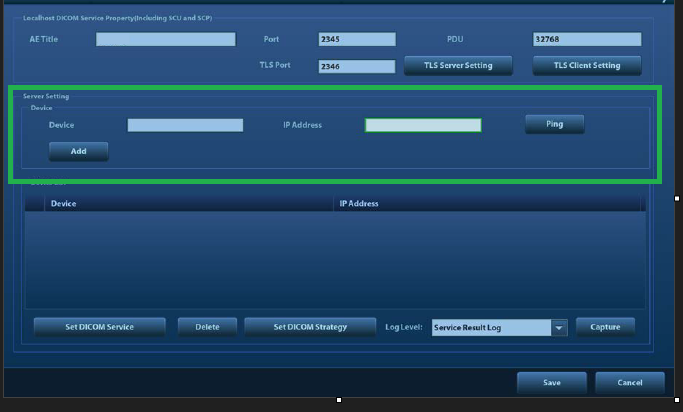Open Set DICOM Strategy
The image size is (683, 412).
pyautogui.click(x=310, y=327)
